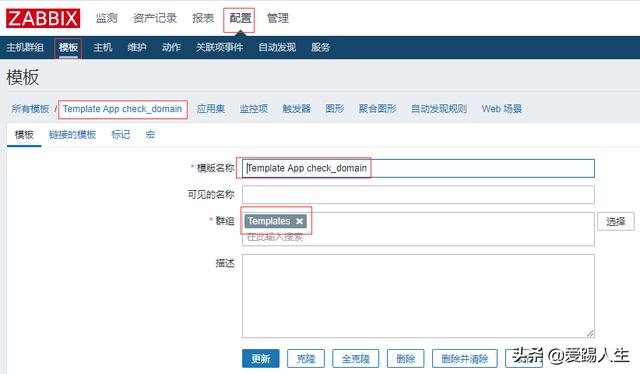The image size is (640, 374).
Task: Open 触发器 link
Action: click(296, 109)
